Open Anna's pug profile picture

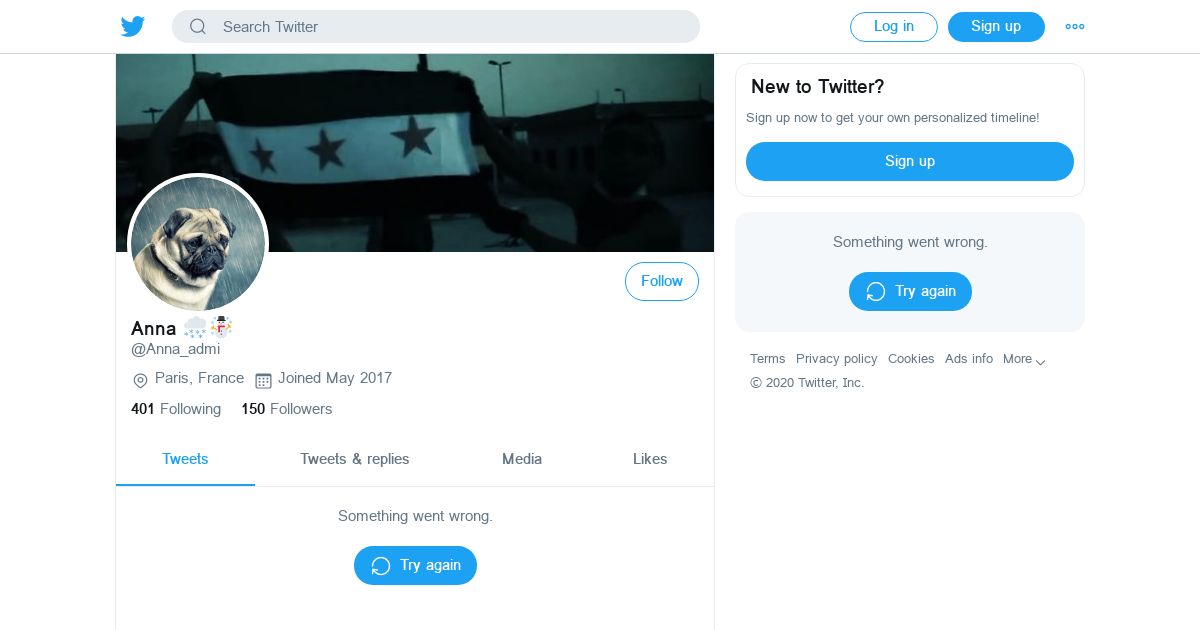click(x=198, y=244)
